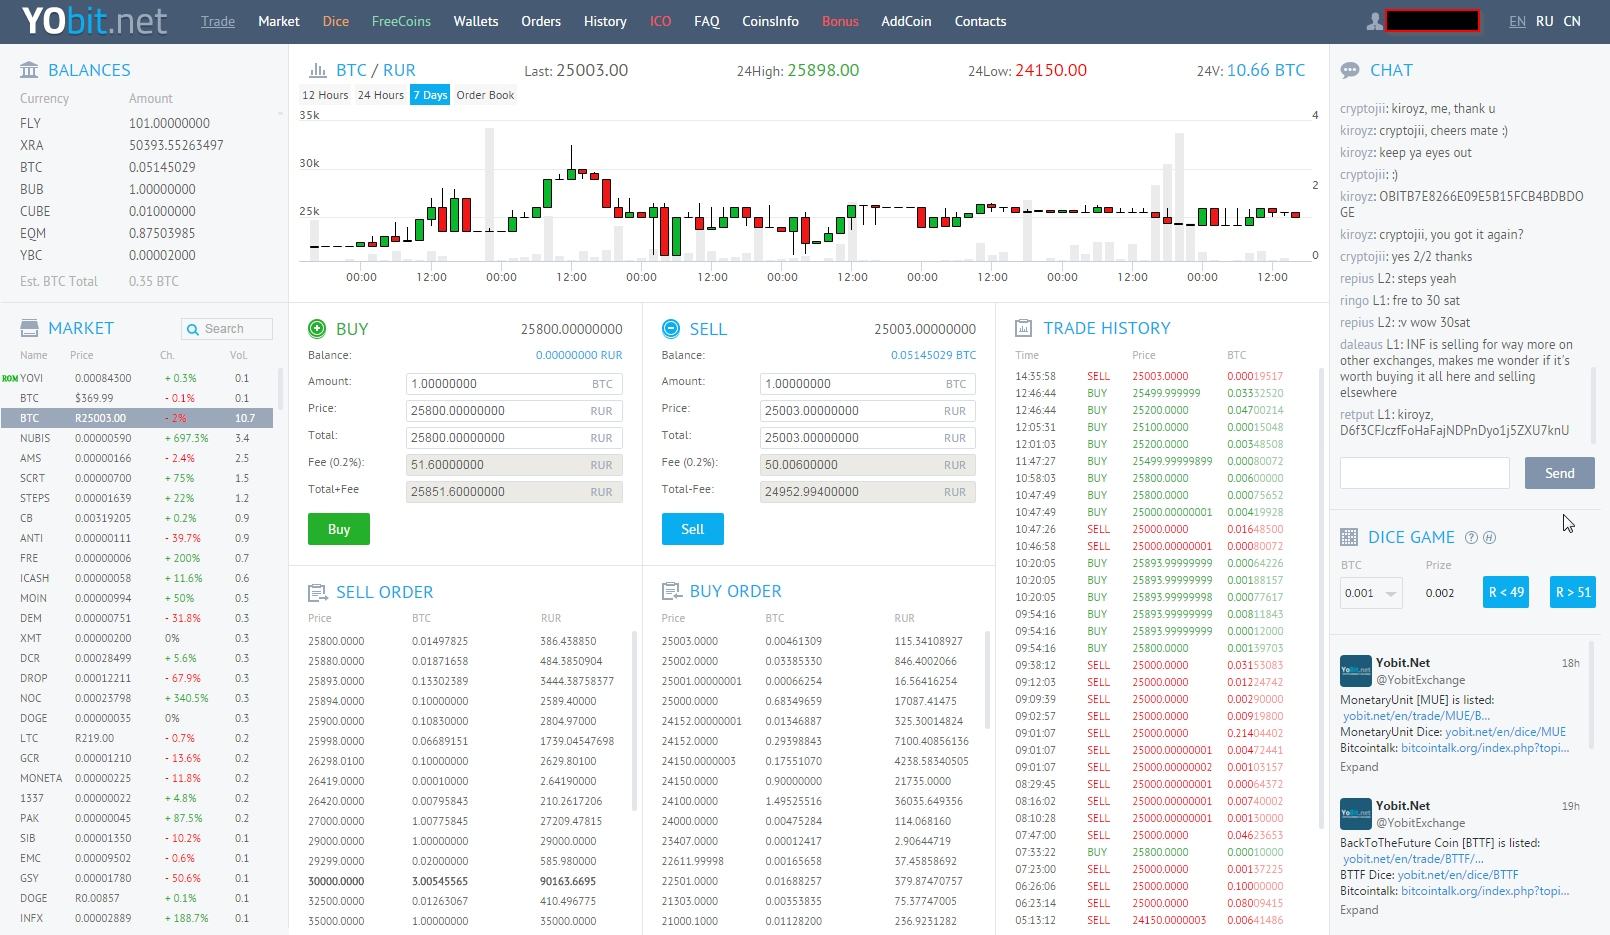This screenshot has width=1610, height=935.
Task: Click the Dice Game grid icon
Action: [x=1349, y=537]
